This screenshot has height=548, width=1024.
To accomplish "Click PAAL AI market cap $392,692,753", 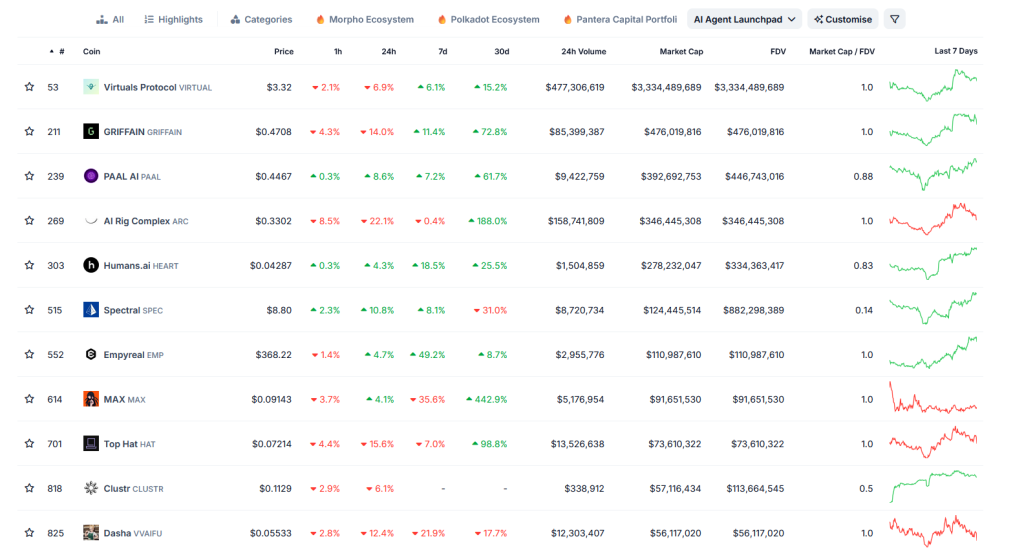I will [670, 176].
